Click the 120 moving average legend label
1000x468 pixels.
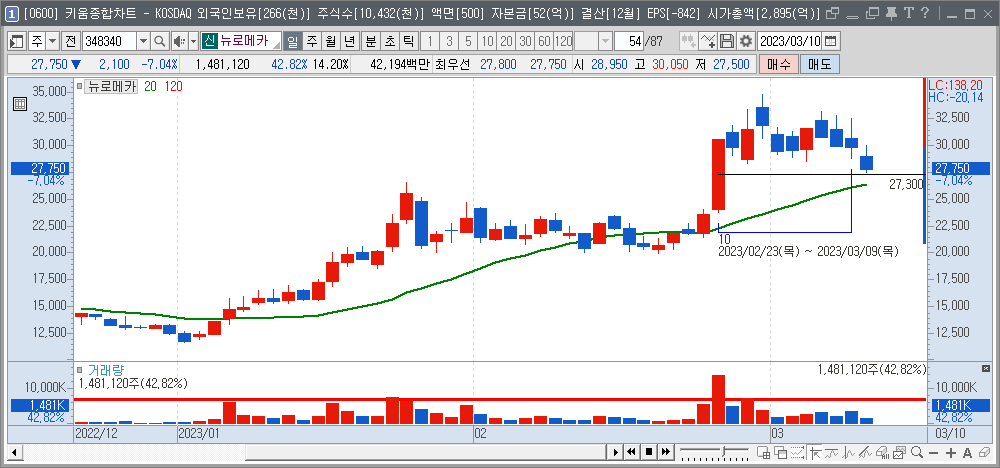pyautogui.click(x=173, y=87)
